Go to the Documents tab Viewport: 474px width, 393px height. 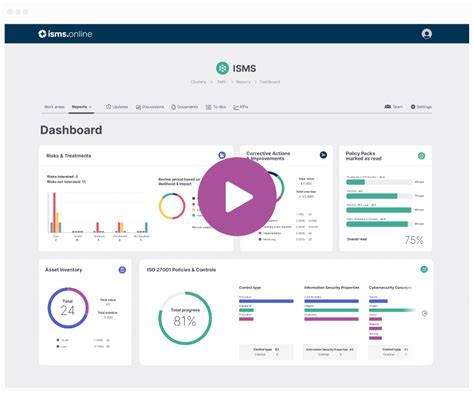tap(185, 107)
